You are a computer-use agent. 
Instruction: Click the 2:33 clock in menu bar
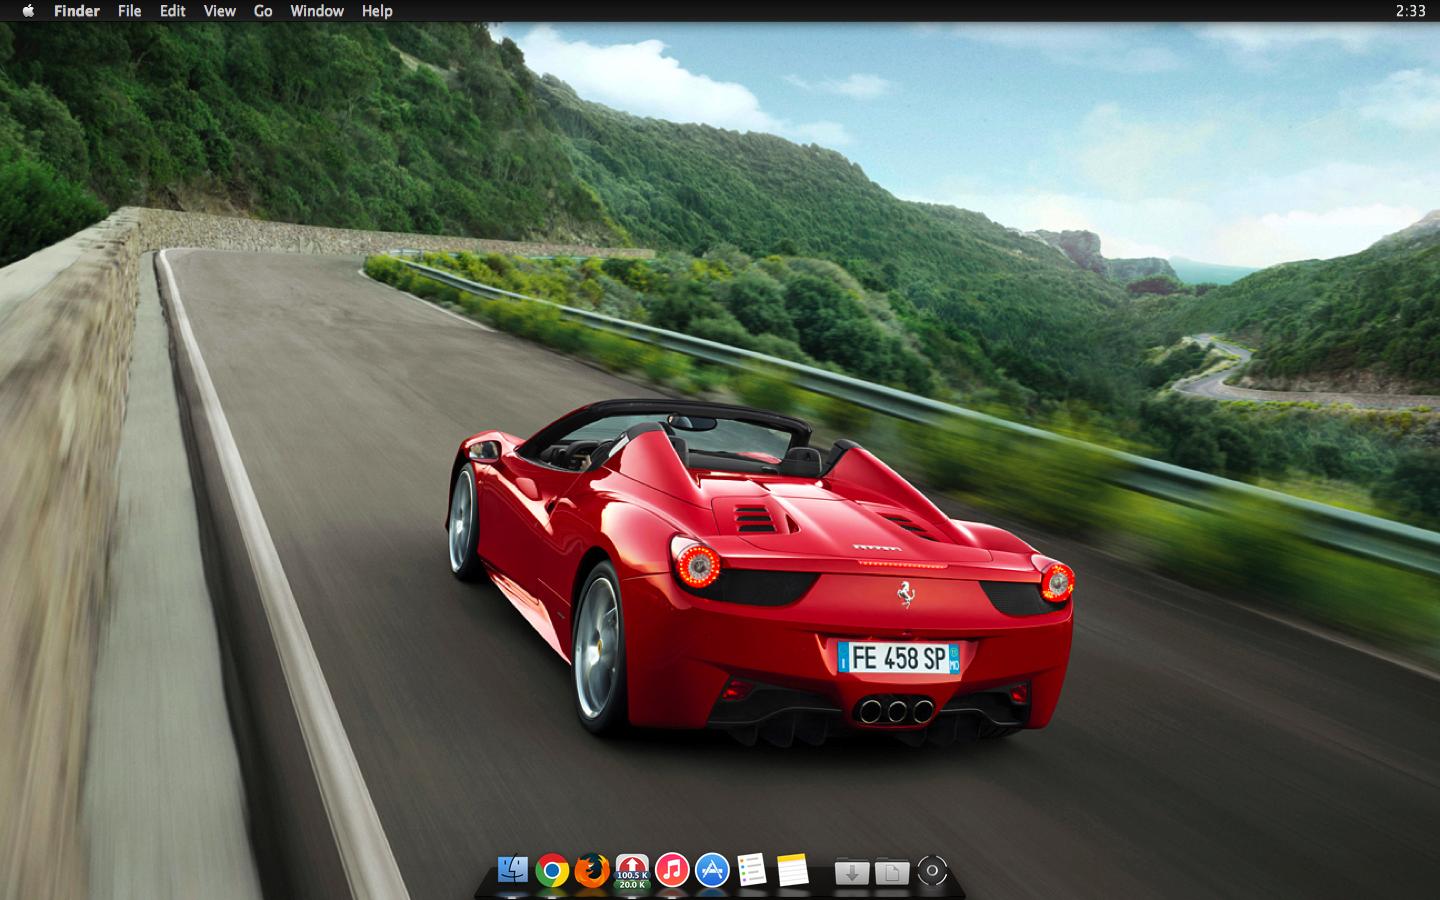tap(1410, 11)
